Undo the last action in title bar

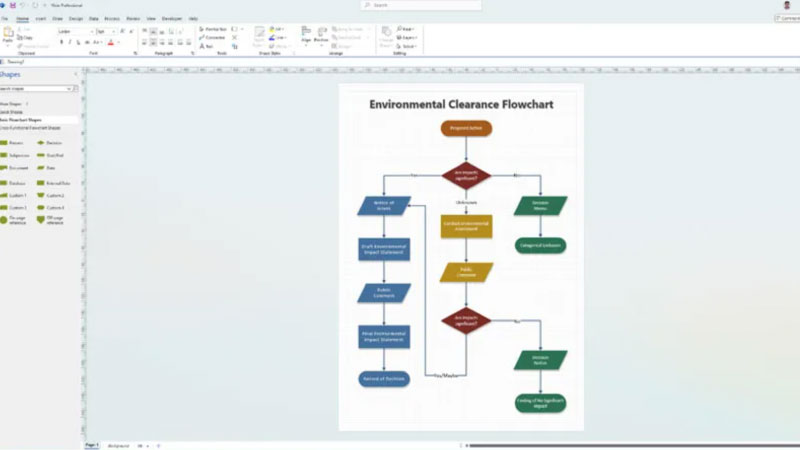point(23,5)
